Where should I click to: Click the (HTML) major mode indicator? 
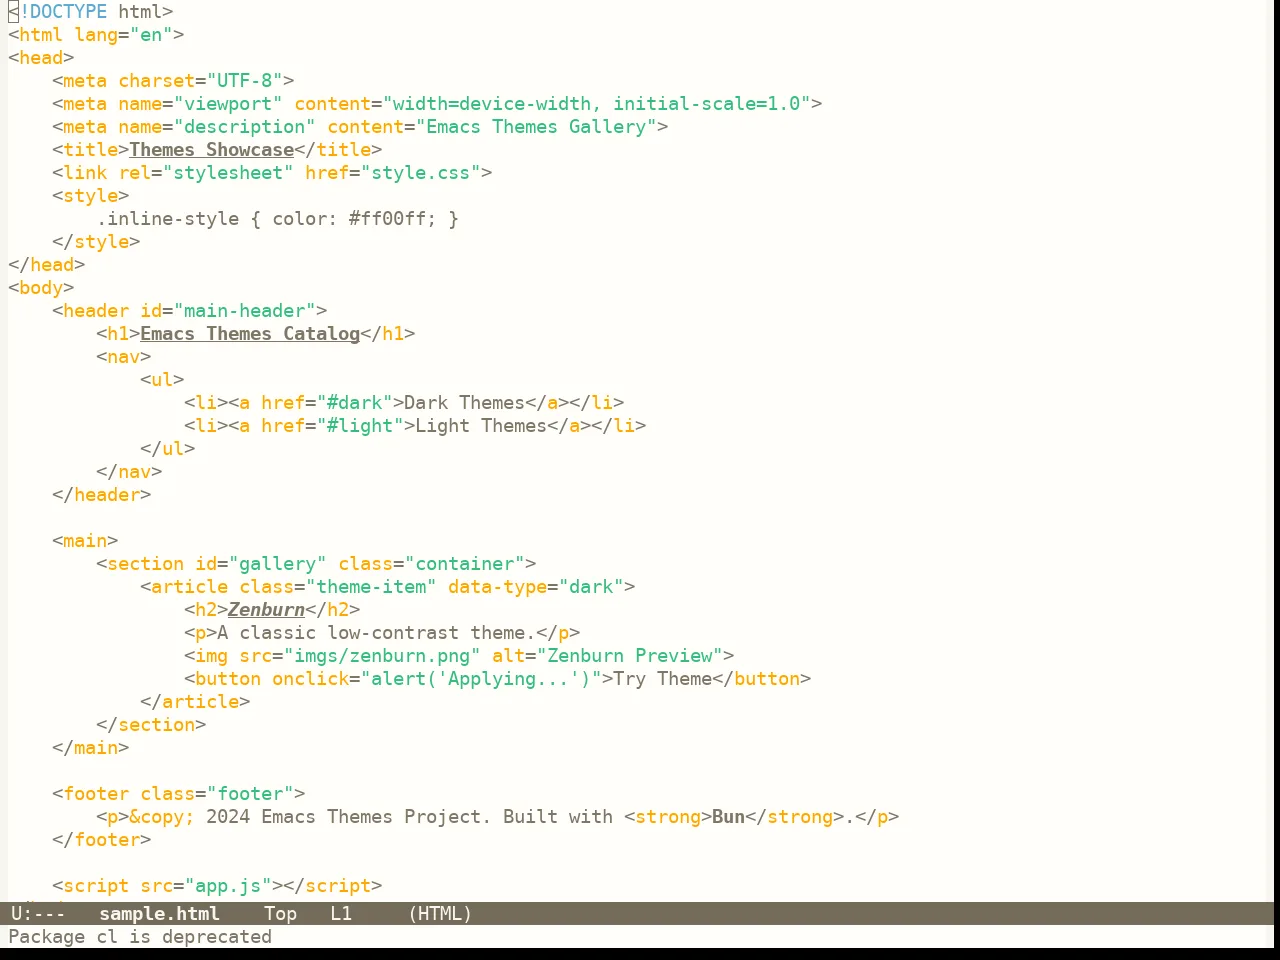440,913
